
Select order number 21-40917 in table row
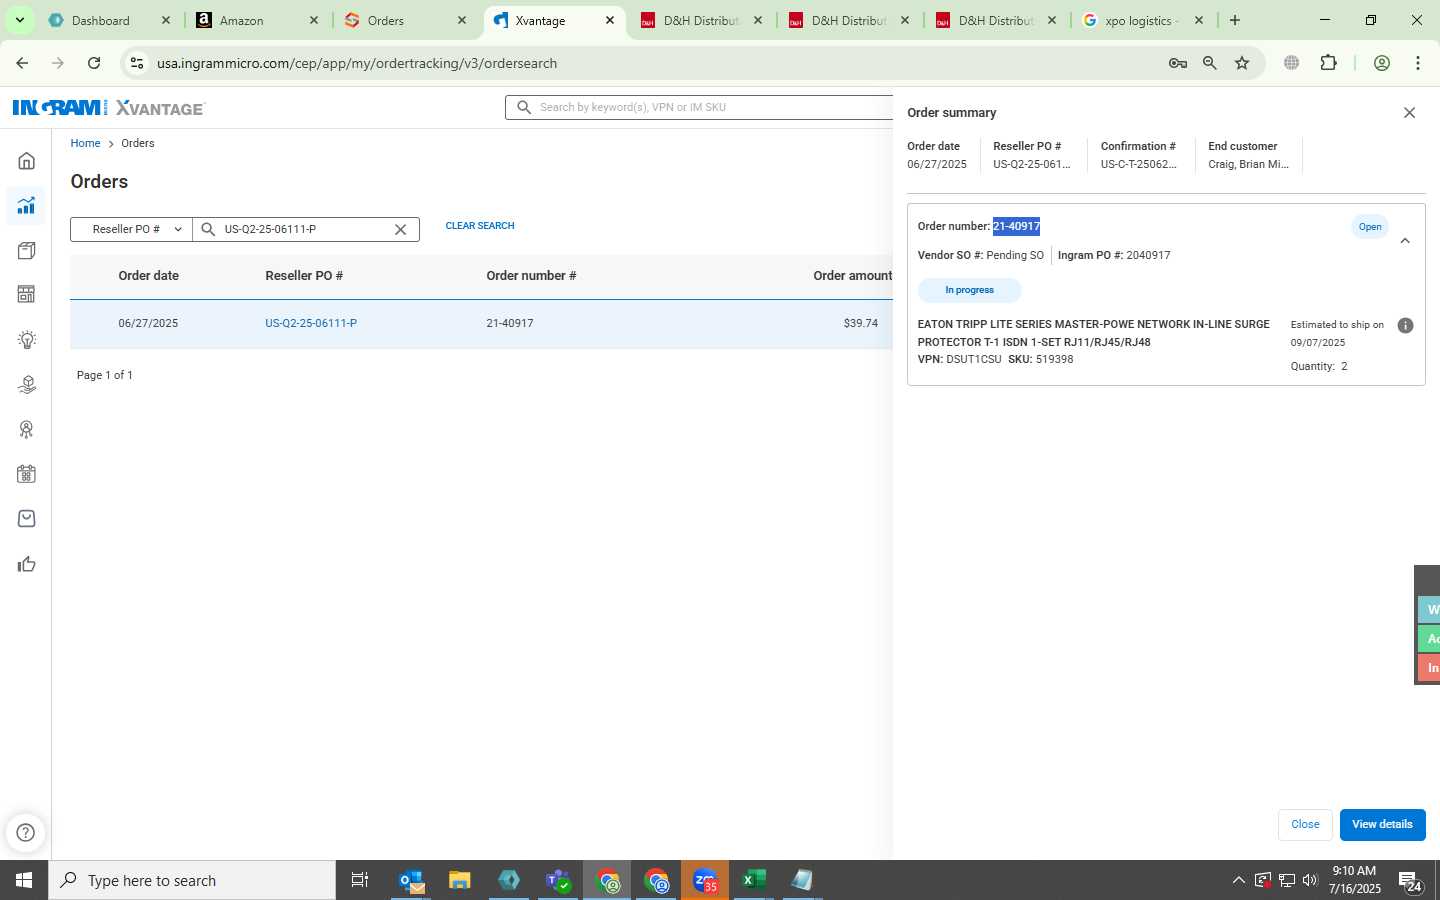coord(510,323)
